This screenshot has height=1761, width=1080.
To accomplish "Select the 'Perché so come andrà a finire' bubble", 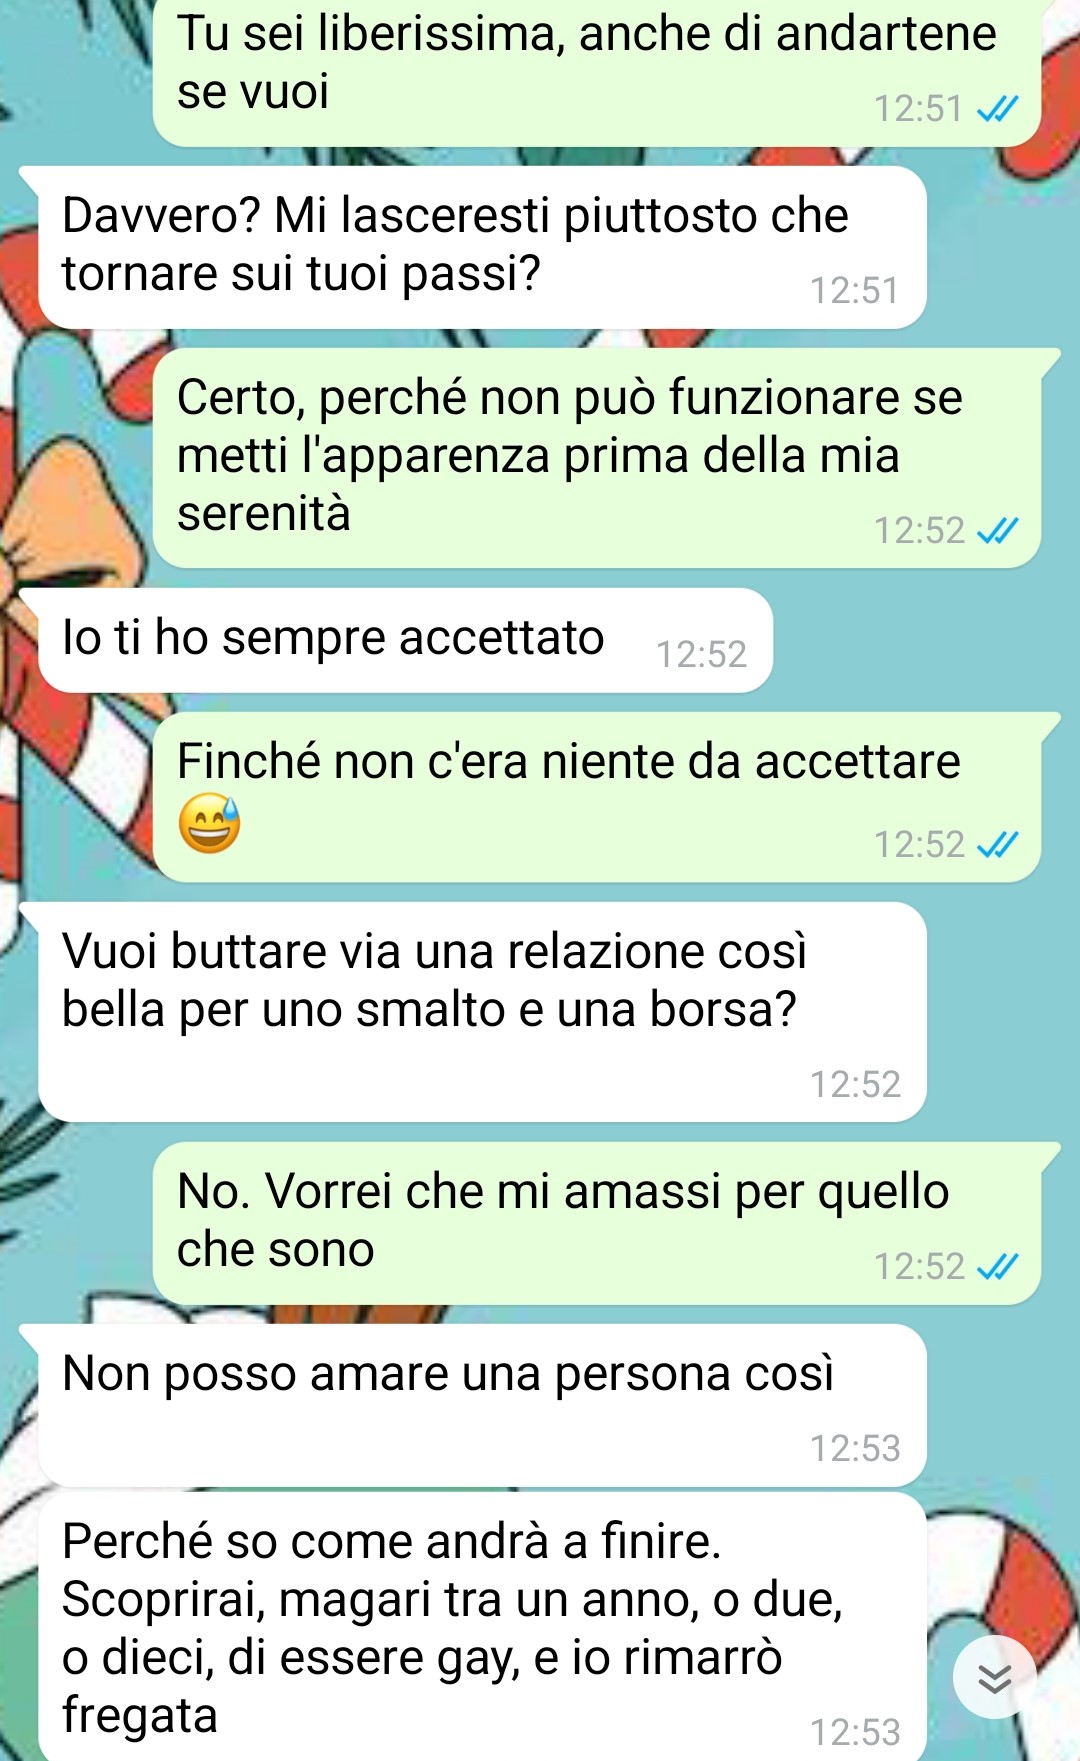I will pos(482,1627).
